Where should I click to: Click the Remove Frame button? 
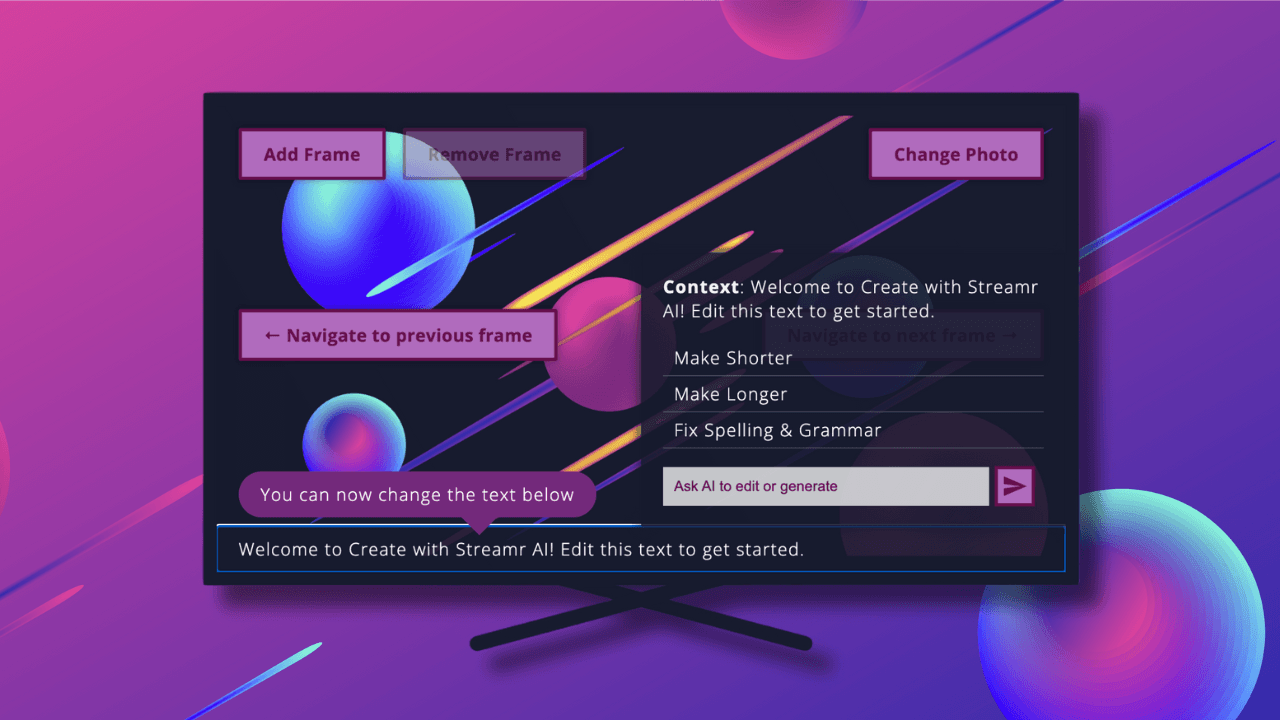point(494,155)
